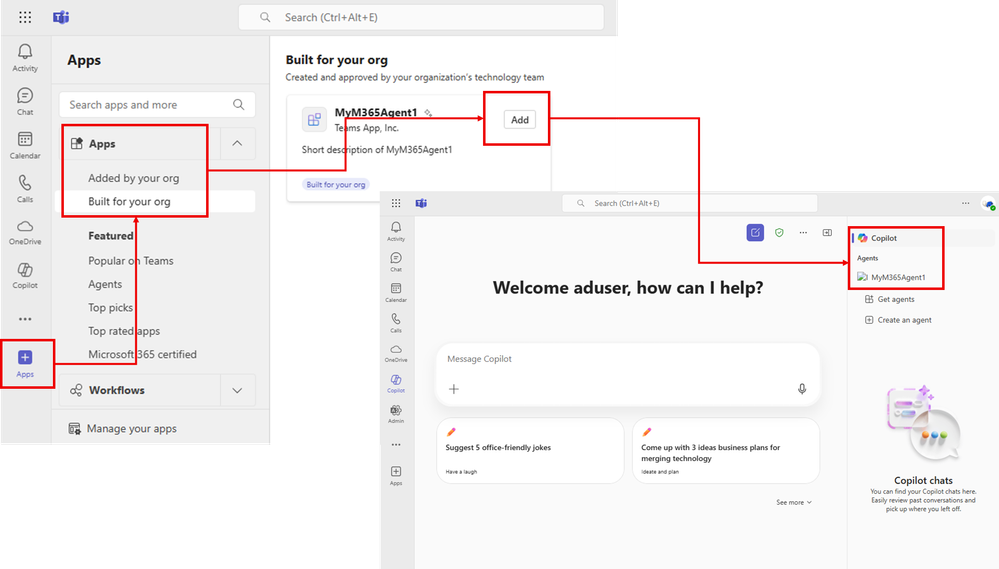Select Added by your org
999x569 pixels.
133,178
